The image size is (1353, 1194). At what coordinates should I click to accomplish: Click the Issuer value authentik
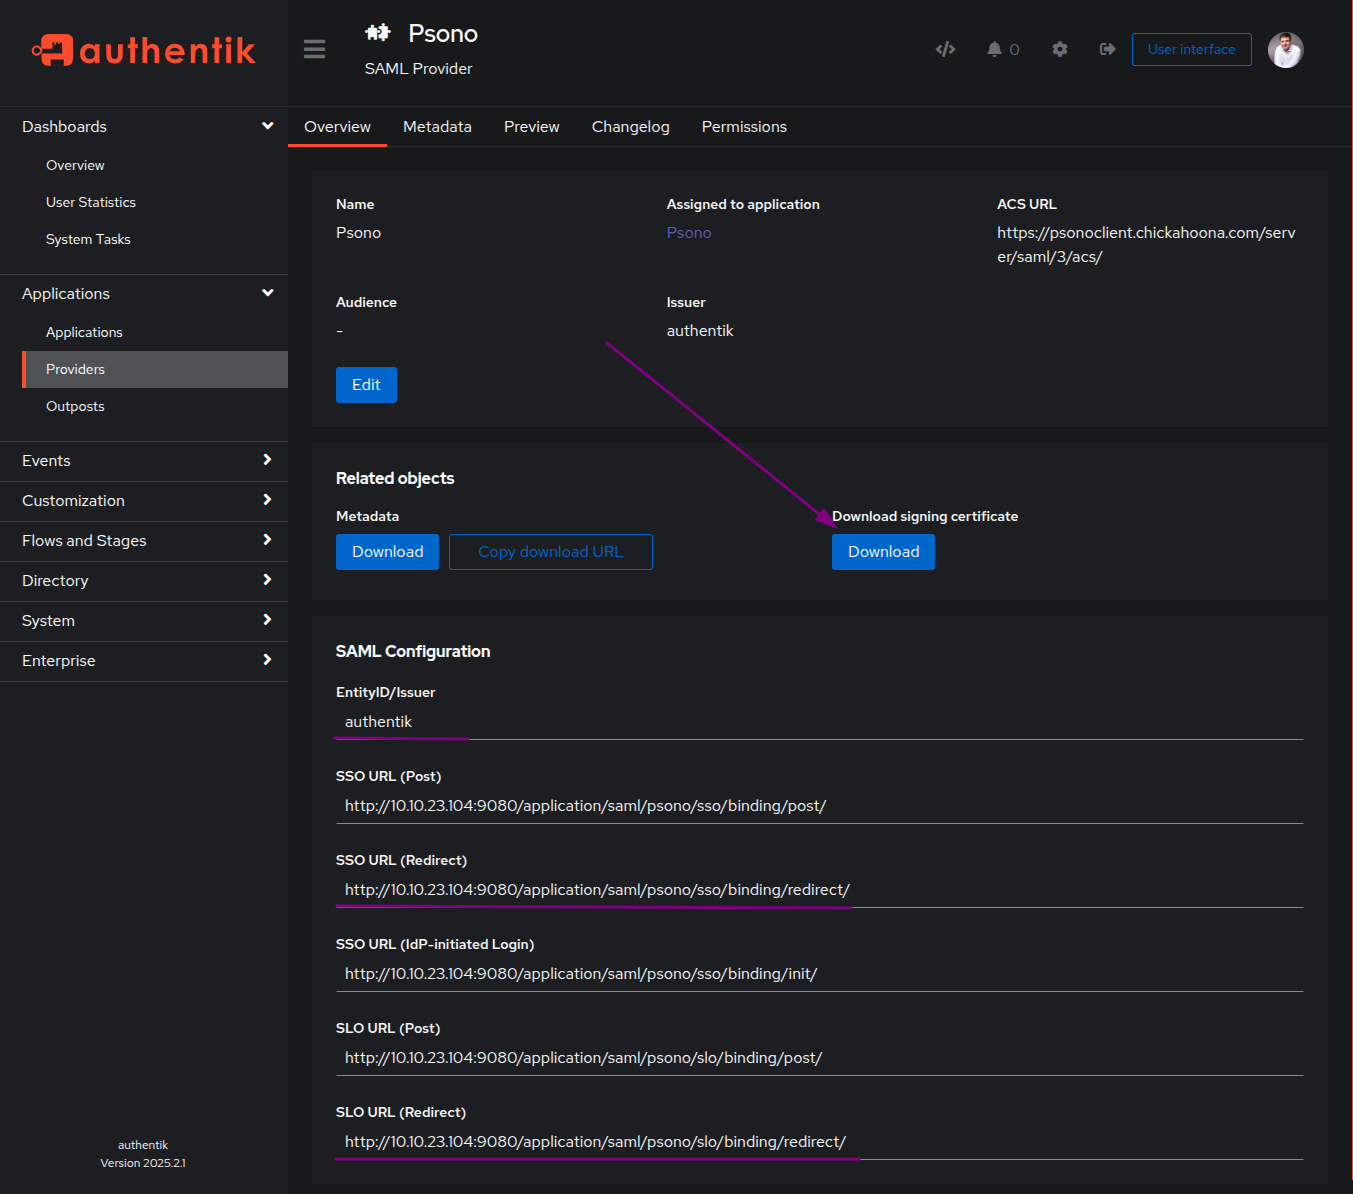(x=700, y=331)
